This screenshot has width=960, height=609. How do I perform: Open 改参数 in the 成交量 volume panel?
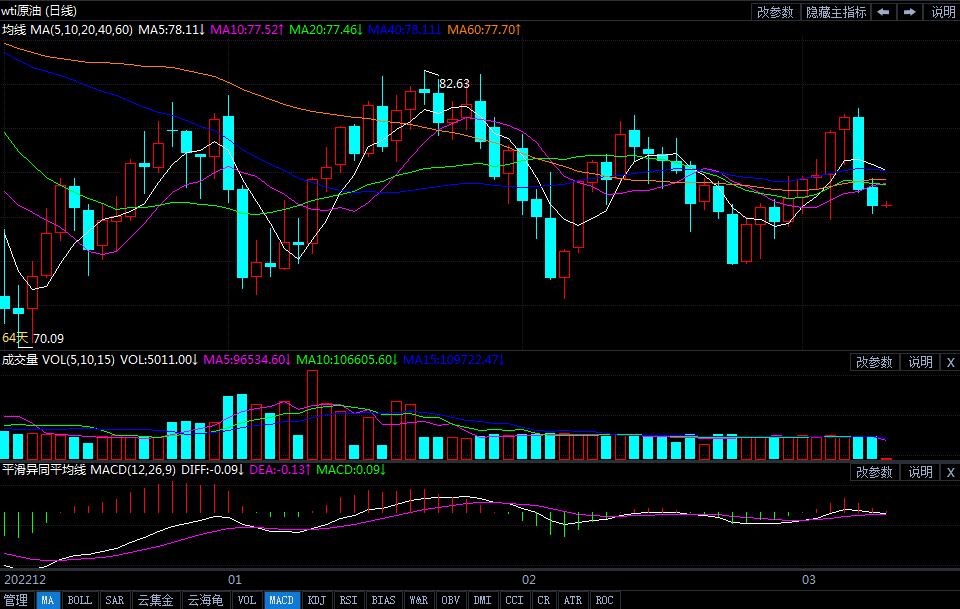pyautogui.click(x=874, y=362)
